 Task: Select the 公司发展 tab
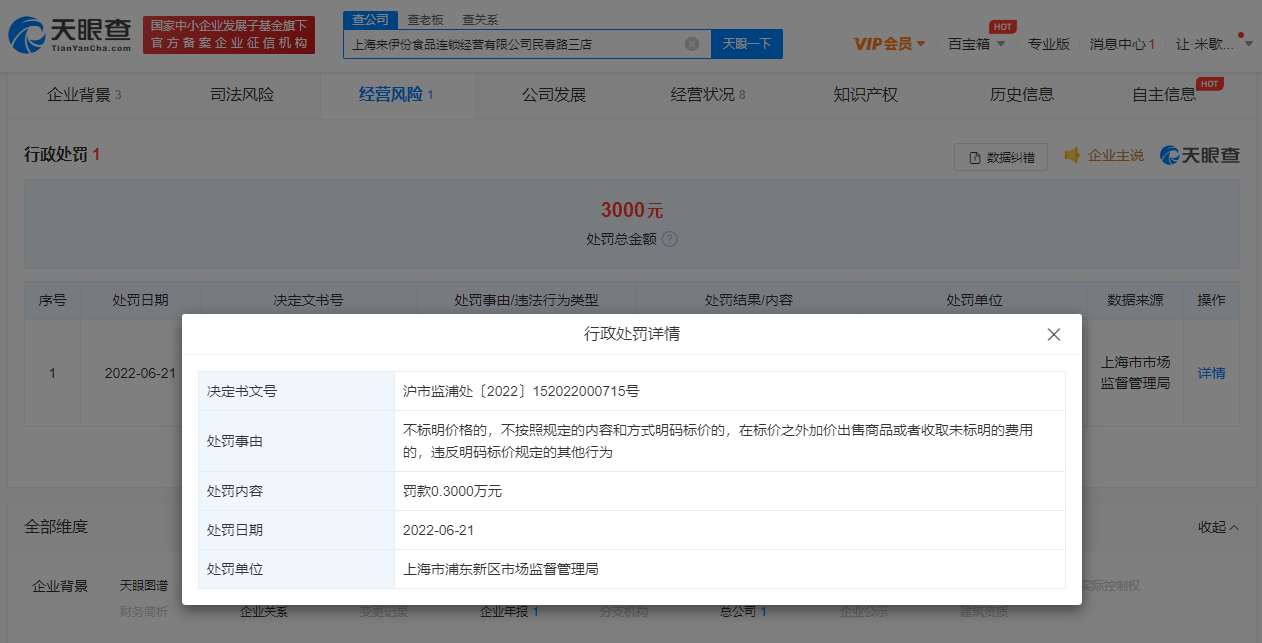pyautogui.click(x=554, y=95)
